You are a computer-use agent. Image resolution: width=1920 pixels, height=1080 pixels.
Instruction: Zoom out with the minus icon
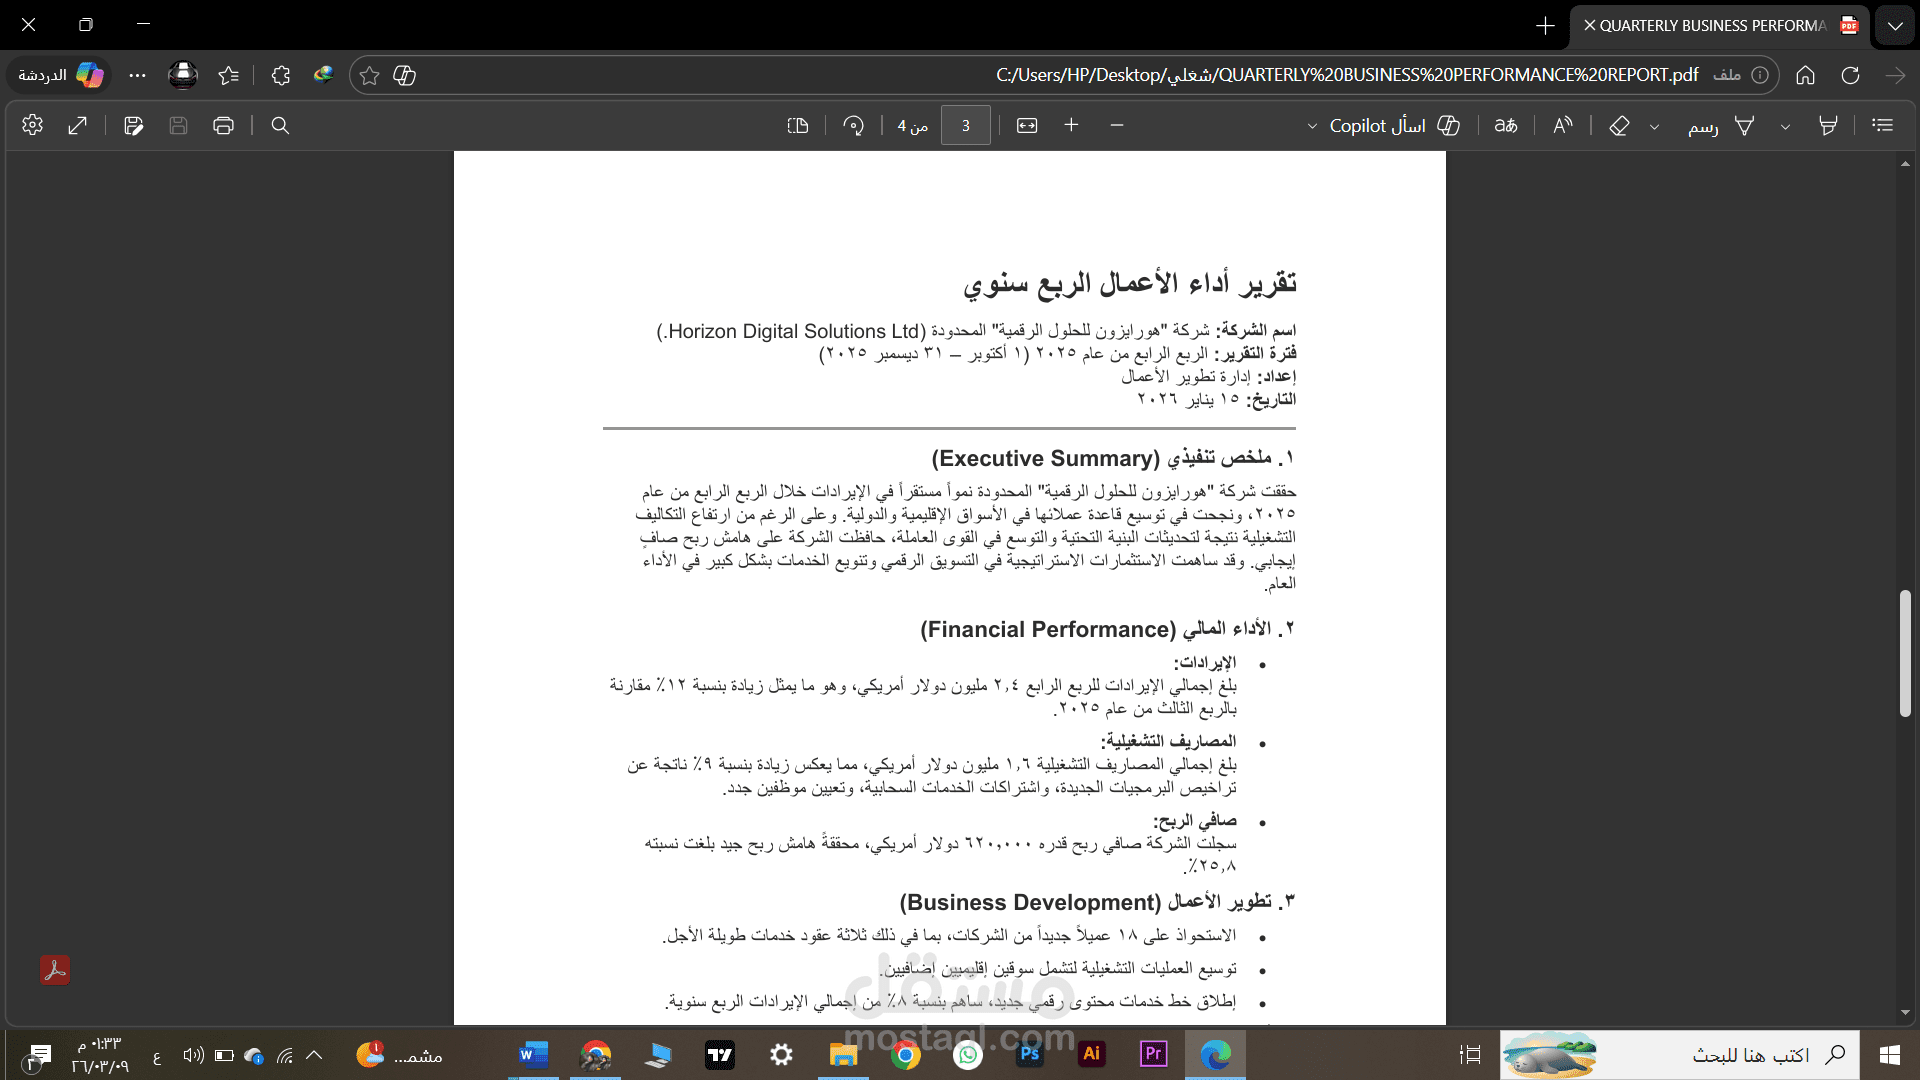point(1117,125)
